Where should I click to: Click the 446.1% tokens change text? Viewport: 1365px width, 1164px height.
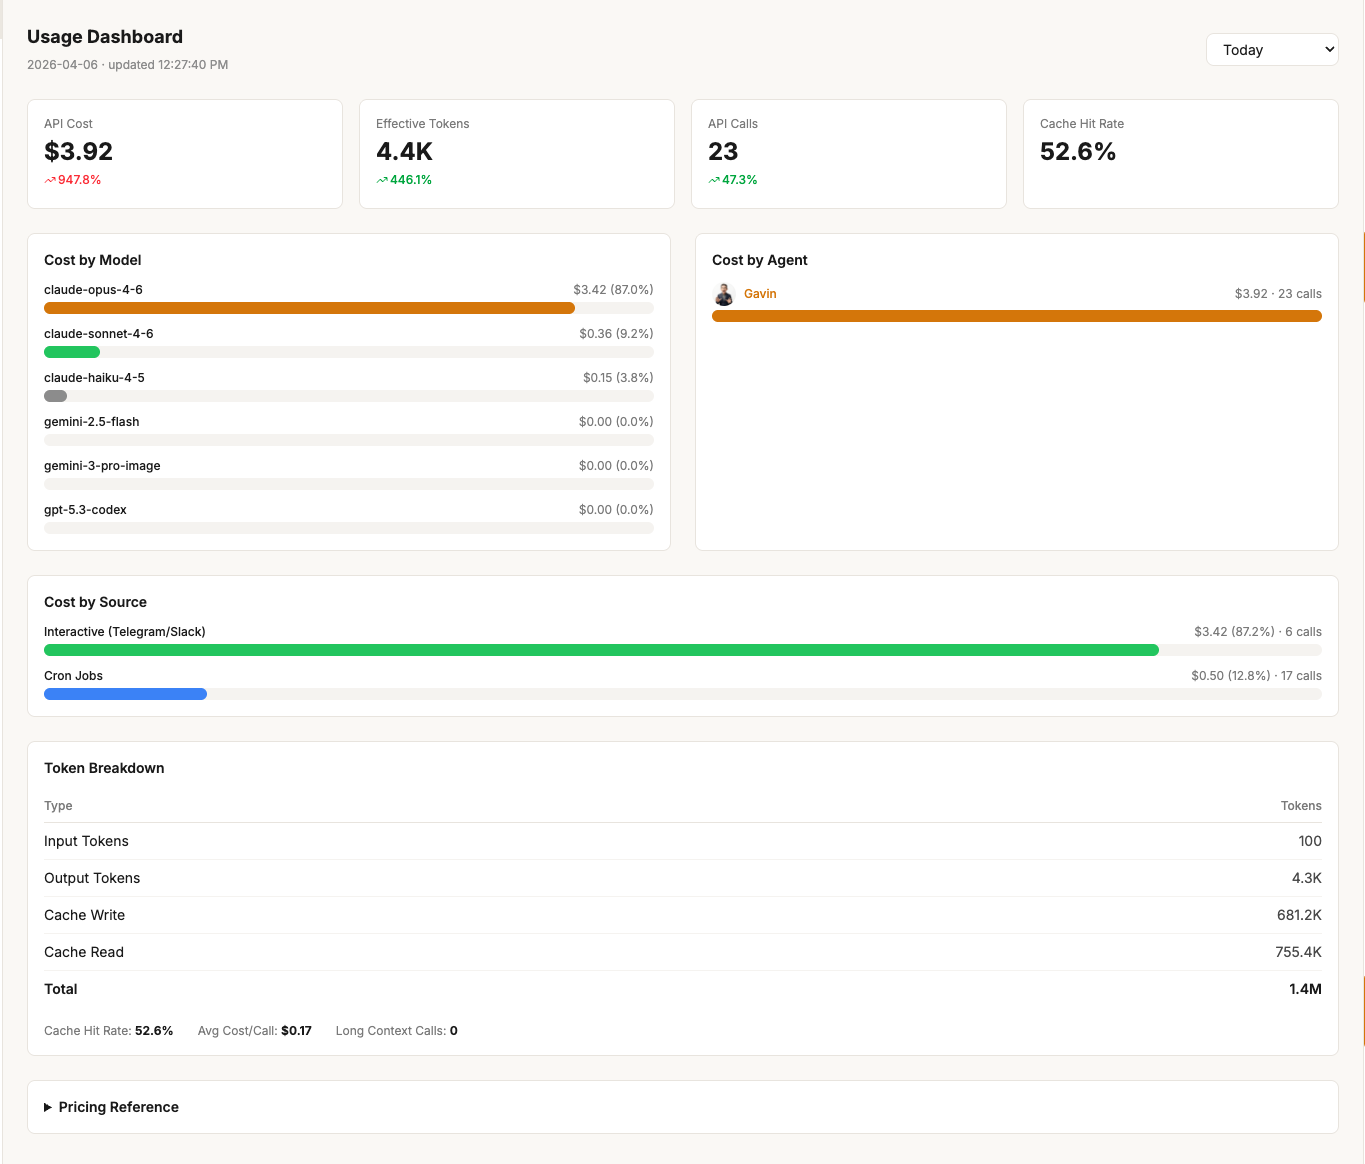pyautogui.click(x=411, y=180)
